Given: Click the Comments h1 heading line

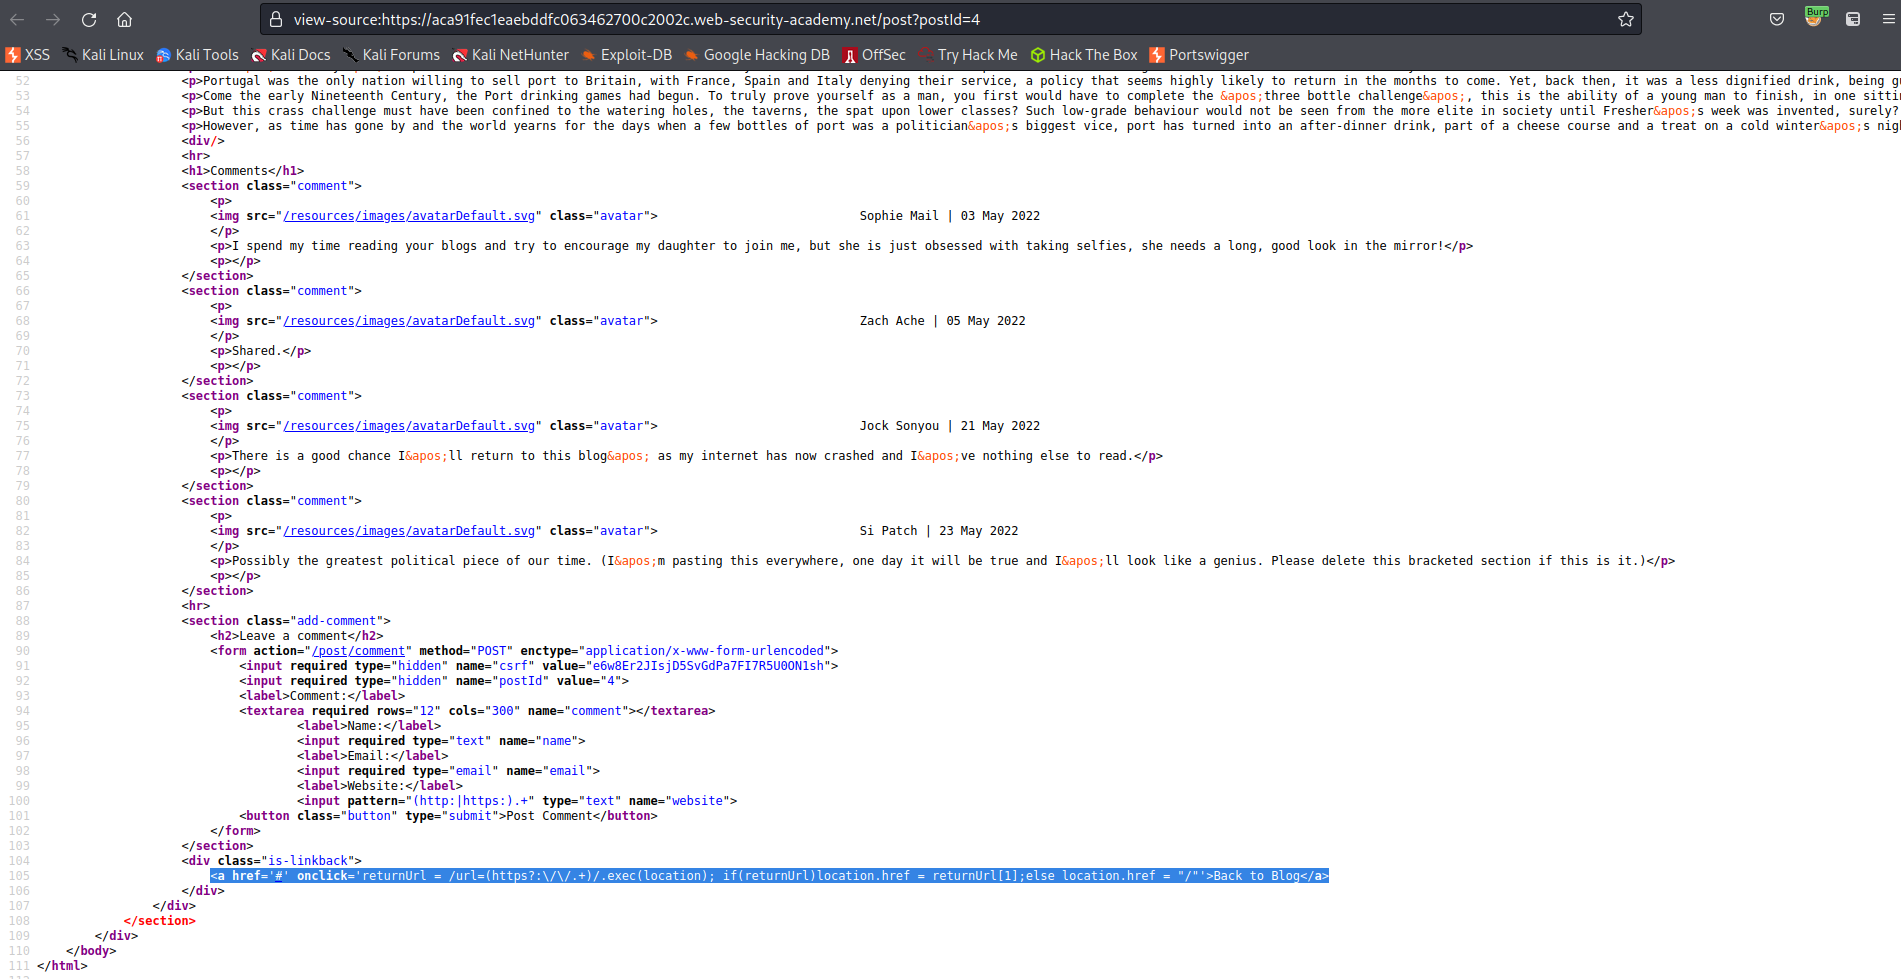Looking at the screenshot, I should click(243, 171).
